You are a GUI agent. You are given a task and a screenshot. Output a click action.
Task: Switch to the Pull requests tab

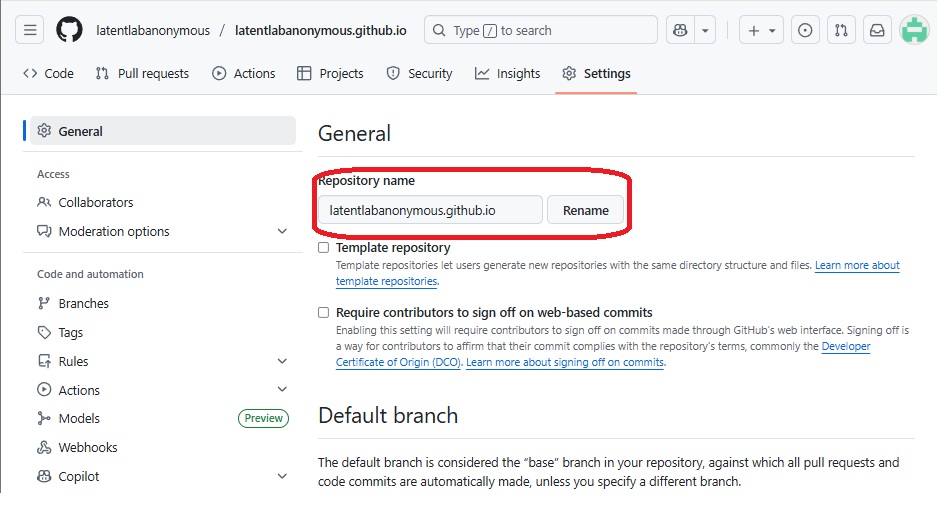(x=142, y=73)
